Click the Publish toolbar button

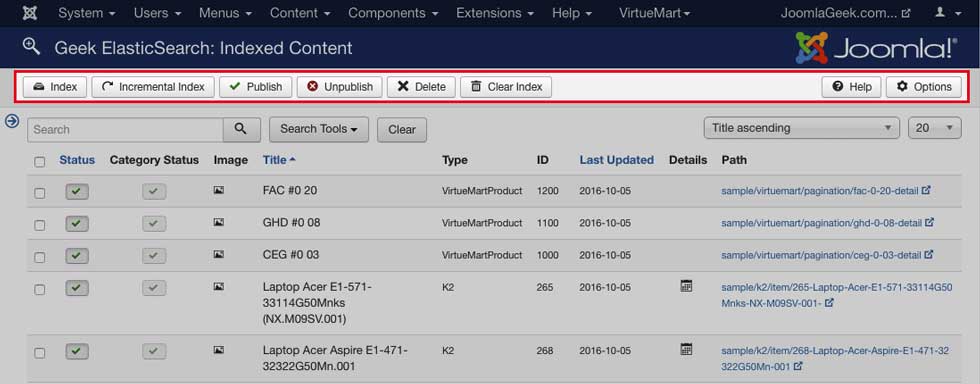pyautogui.click(x=256, y=87)
